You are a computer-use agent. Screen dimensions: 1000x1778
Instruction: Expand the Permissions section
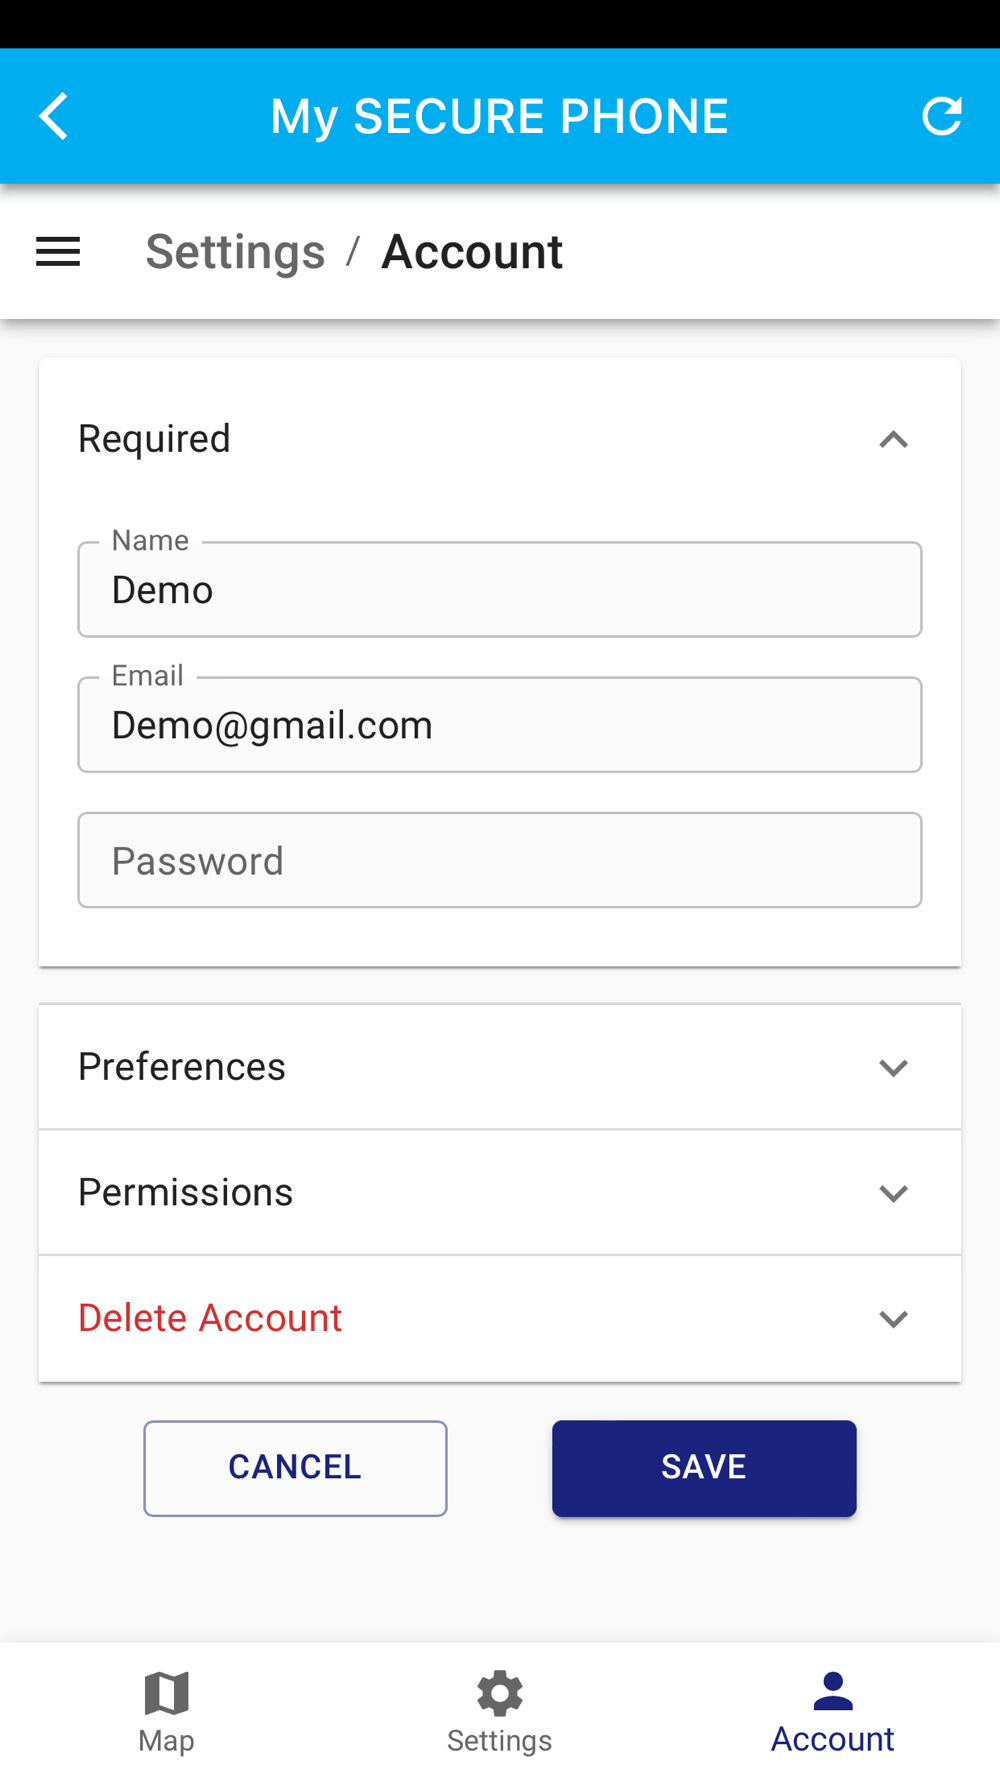coord(893,1193)
